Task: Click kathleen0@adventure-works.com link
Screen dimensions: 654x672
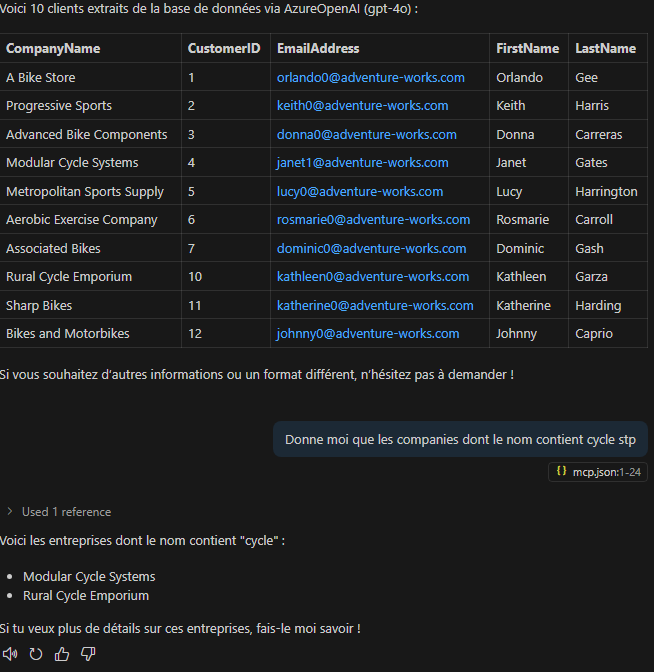Action: [x=373, y=276]
